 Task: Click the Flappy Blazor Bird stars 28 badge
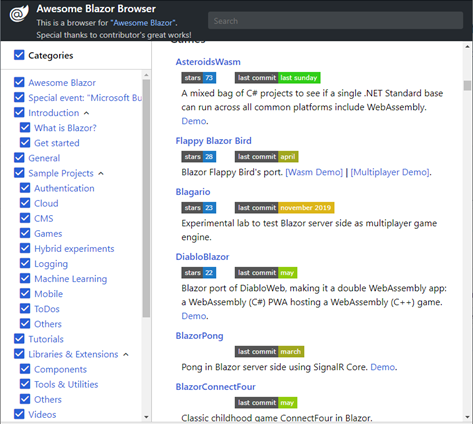199,157
